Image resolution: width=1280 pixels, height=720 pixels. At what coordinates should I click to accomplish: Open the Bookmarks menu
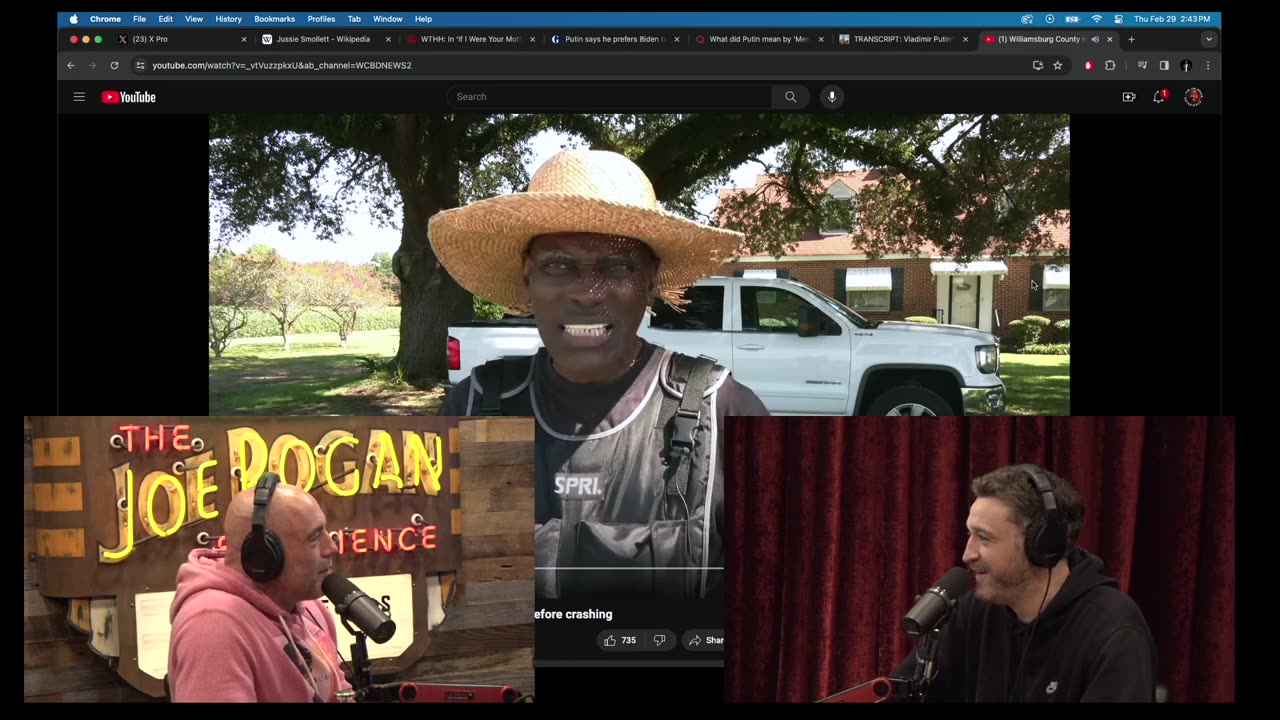[x=274, y=19]
